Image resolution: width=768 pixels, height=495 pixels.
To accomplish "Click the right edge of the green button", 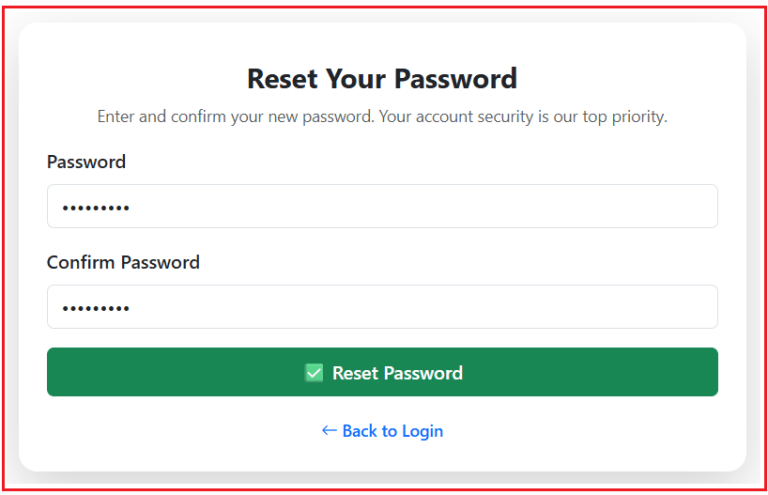I will click(x=707, y=372).
